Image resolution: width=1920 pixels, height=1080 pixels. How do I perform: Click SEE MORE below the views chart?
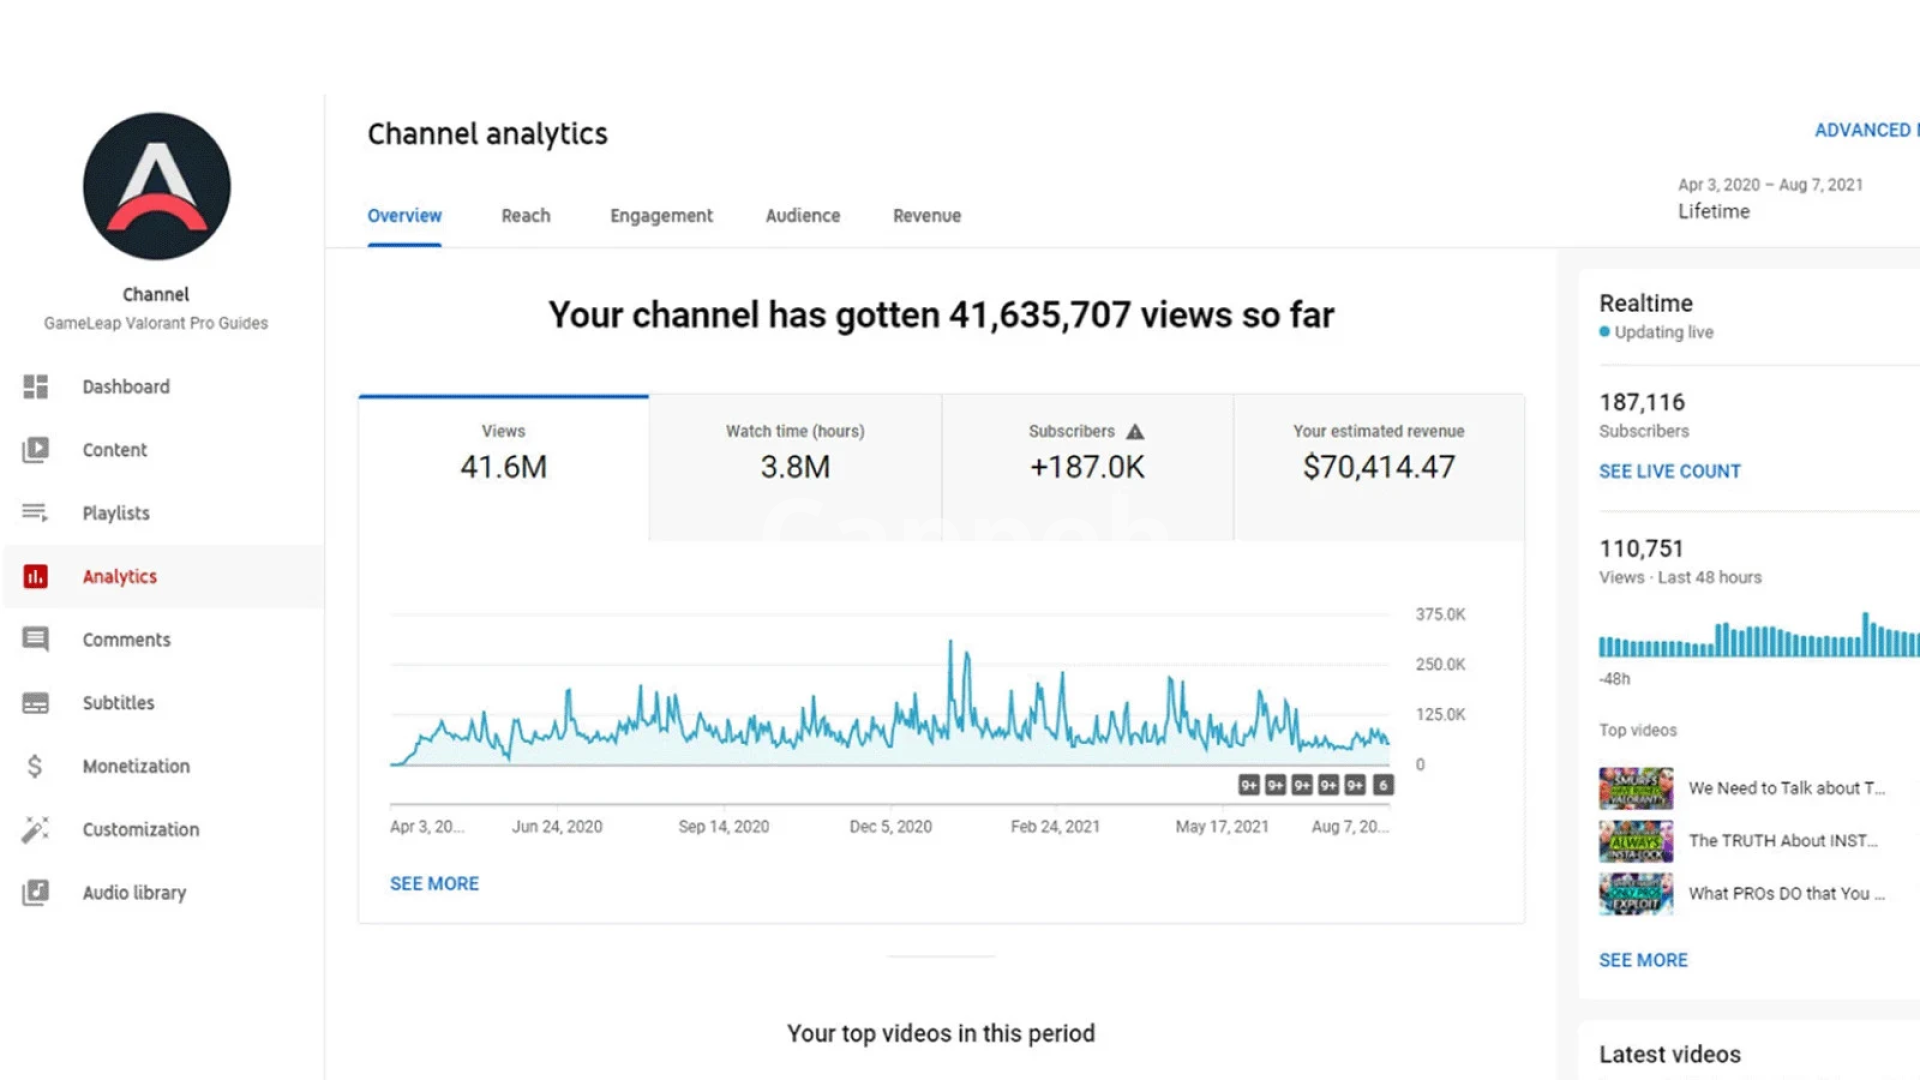(x=434, y=884)
